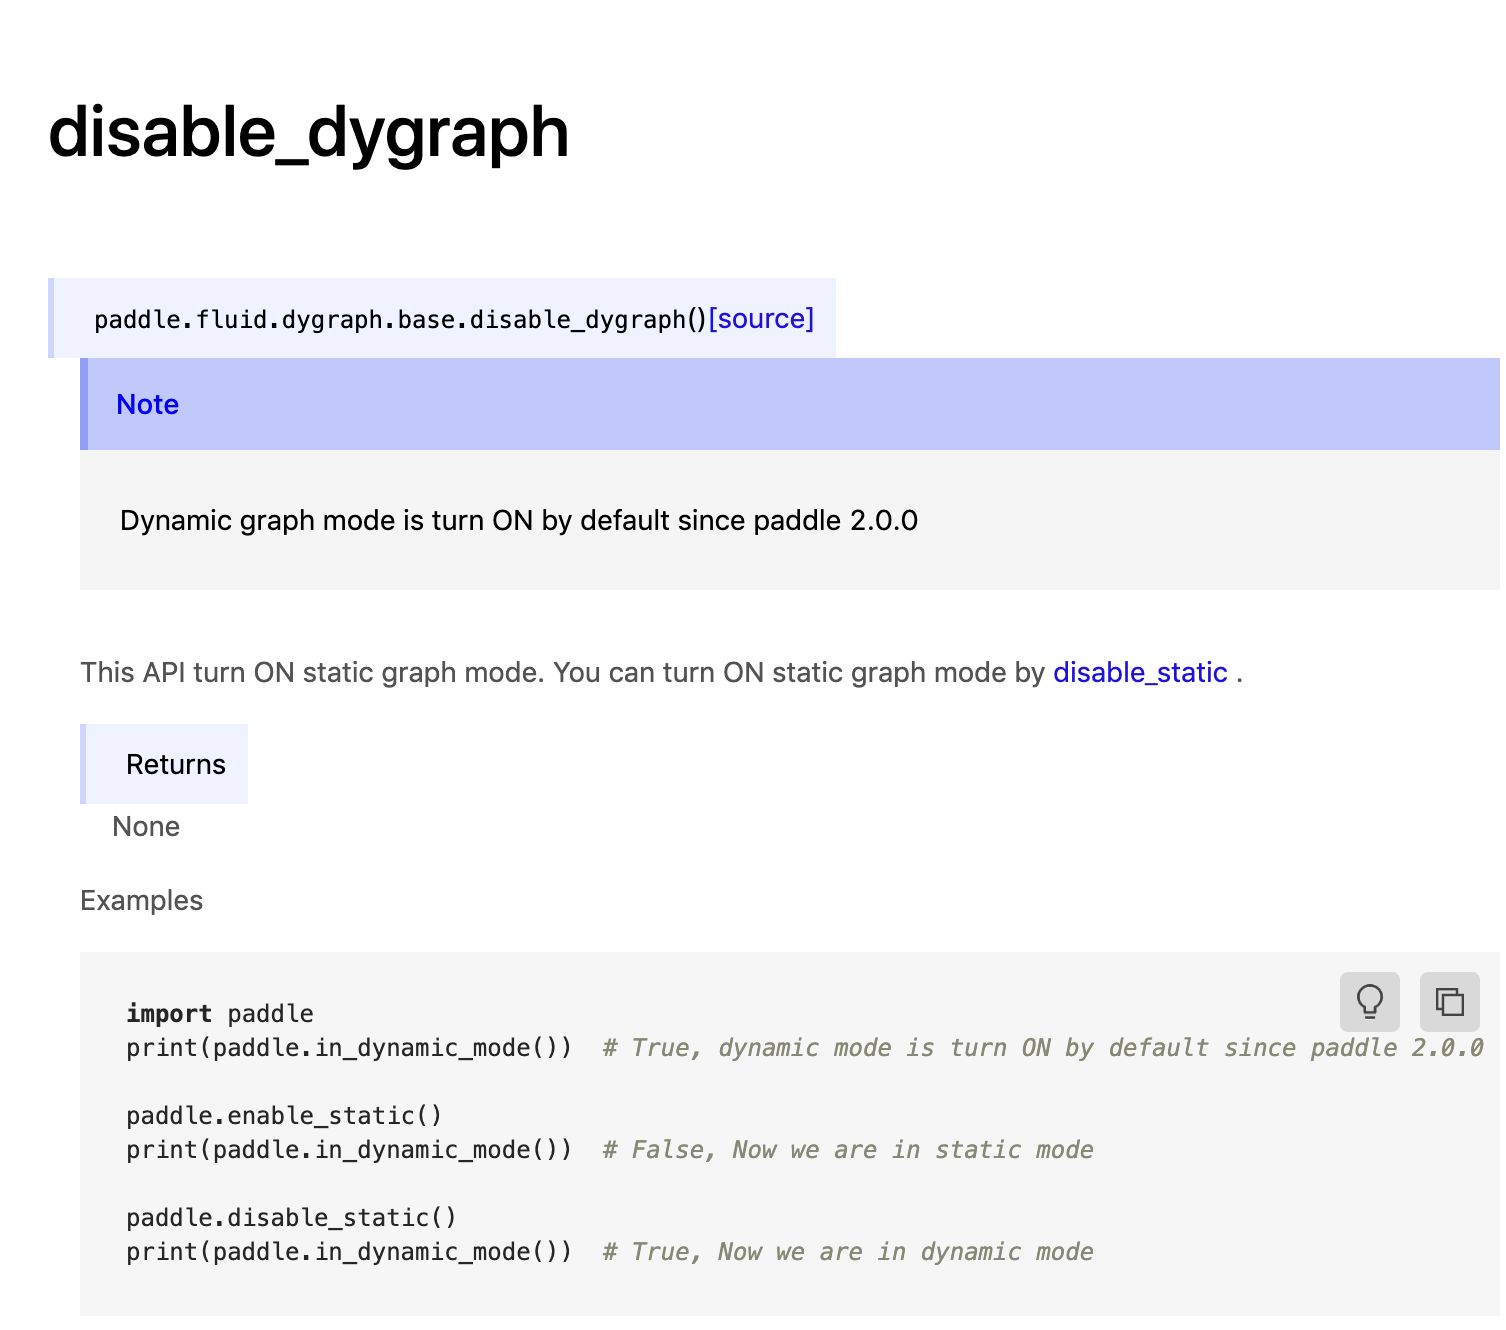Click the 'None' return value text
The height and width of the screenshot is (1330, 1506).
click(x=146, y=826)
